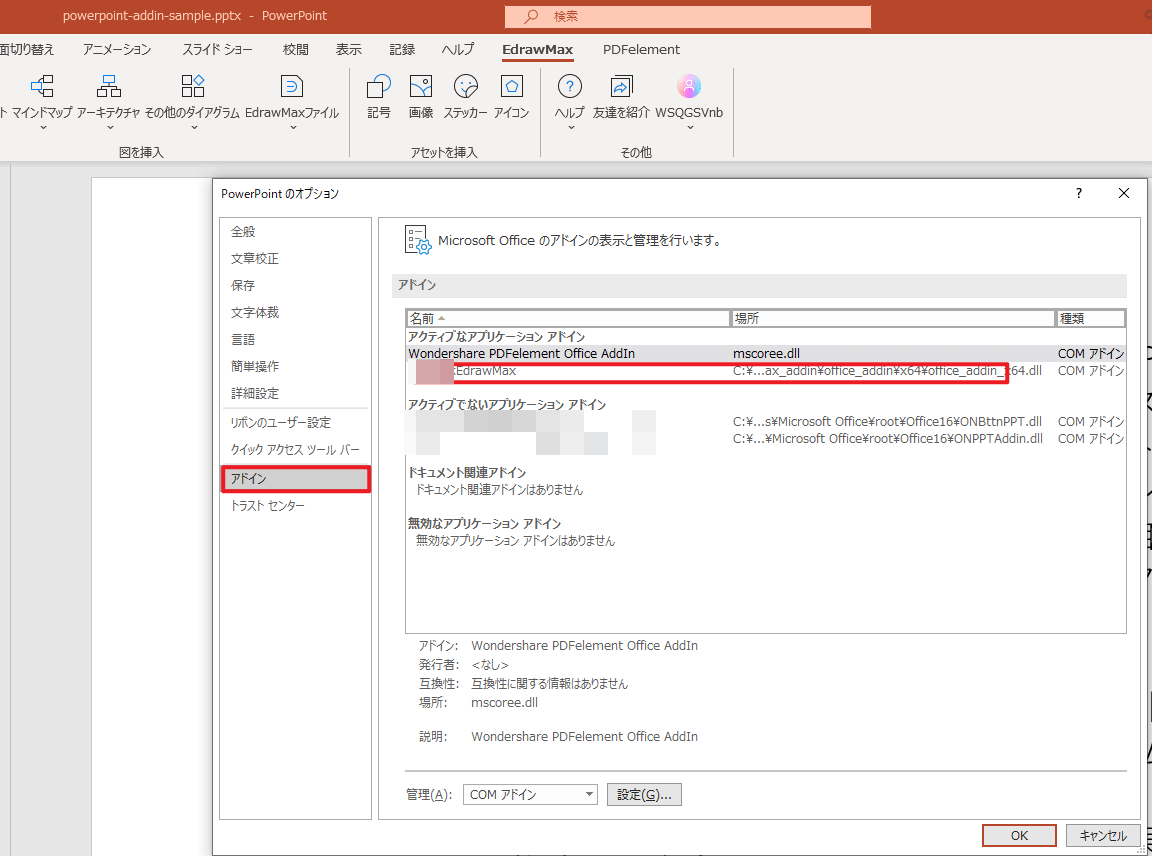The height and width of the screenshot is (856, 1152).
Task: Expand the EdrawMax file dropdown arrow
Action: click(x=293, y=128)
